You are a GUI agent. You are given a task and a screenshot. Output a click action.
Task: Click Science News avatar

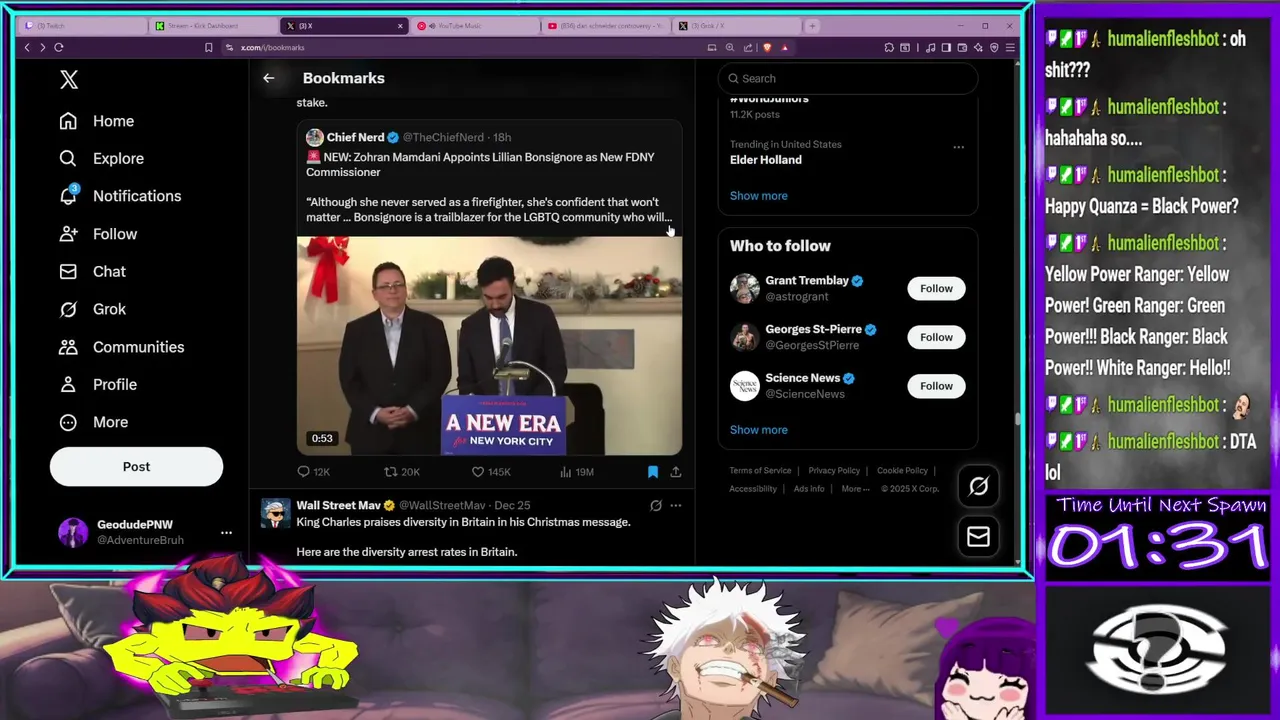click(x=745, y=386)
